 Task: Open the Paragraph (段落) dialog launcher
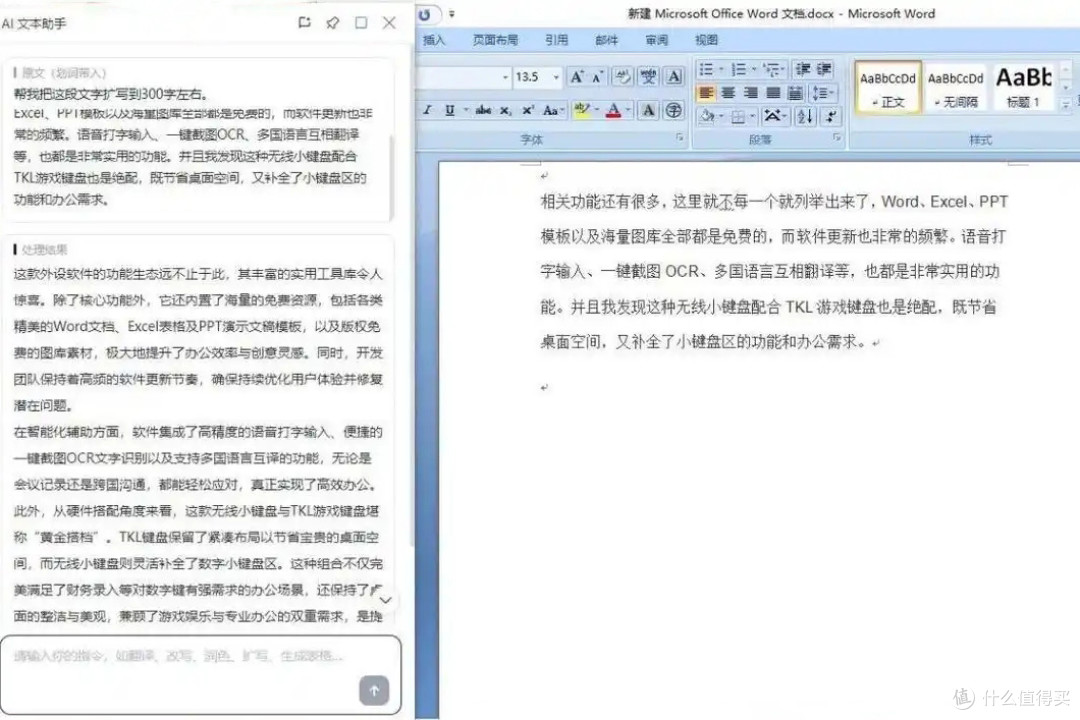click(837, 138)
